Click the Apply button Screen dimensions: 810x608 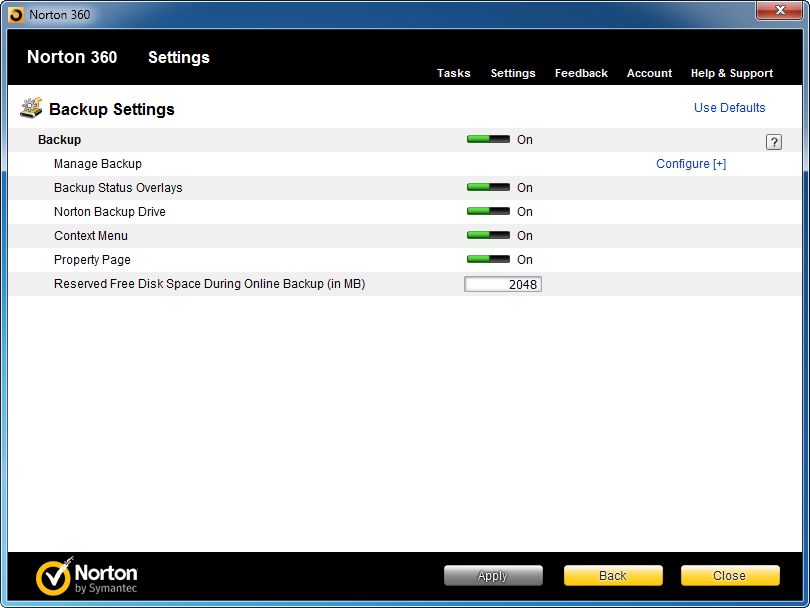[x=493, y=575]
